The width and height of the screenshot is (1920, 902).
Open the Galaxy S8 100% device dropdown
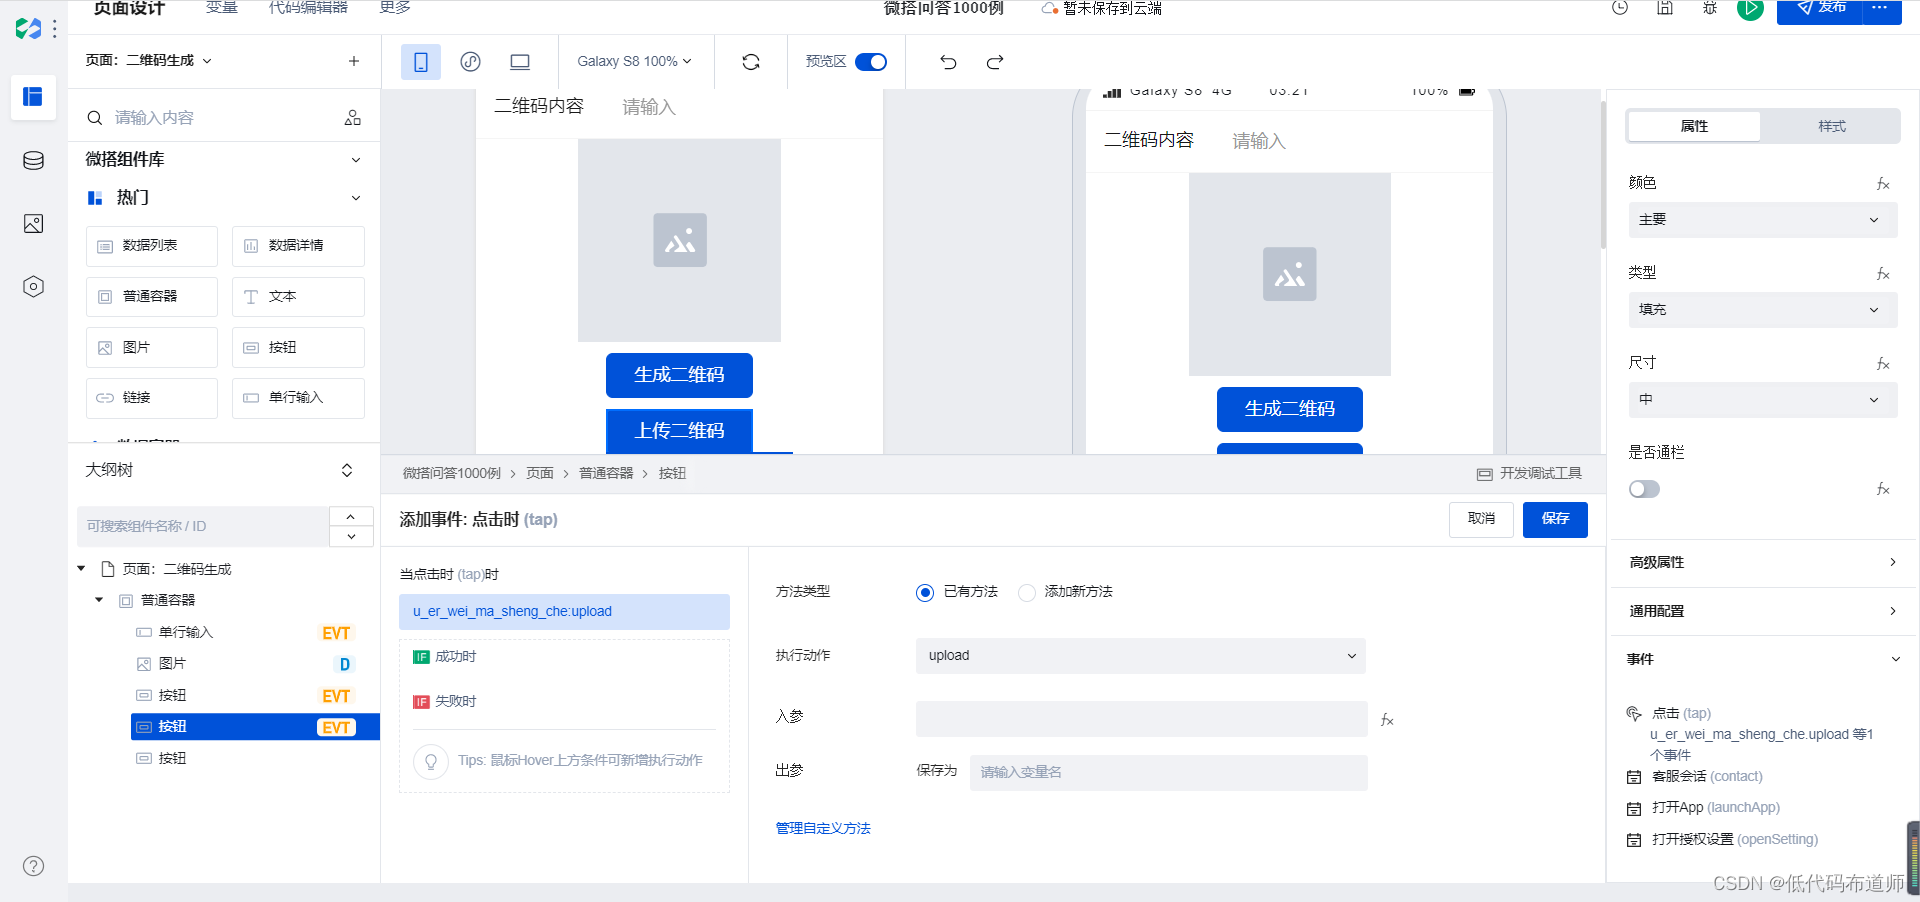(635, 62)
